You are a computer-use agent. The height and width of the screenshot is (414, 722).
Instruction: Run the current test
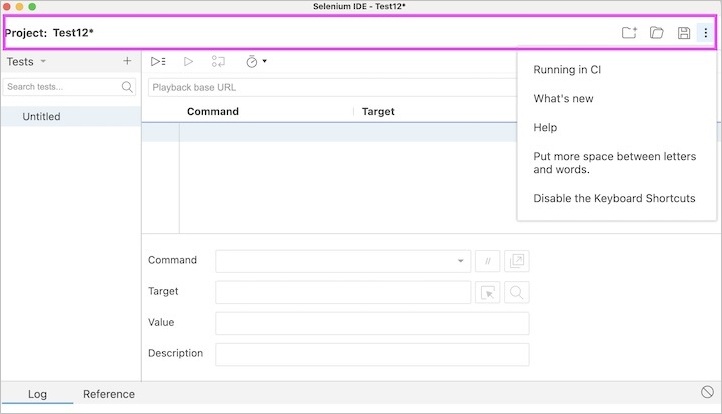pos(188,61)
